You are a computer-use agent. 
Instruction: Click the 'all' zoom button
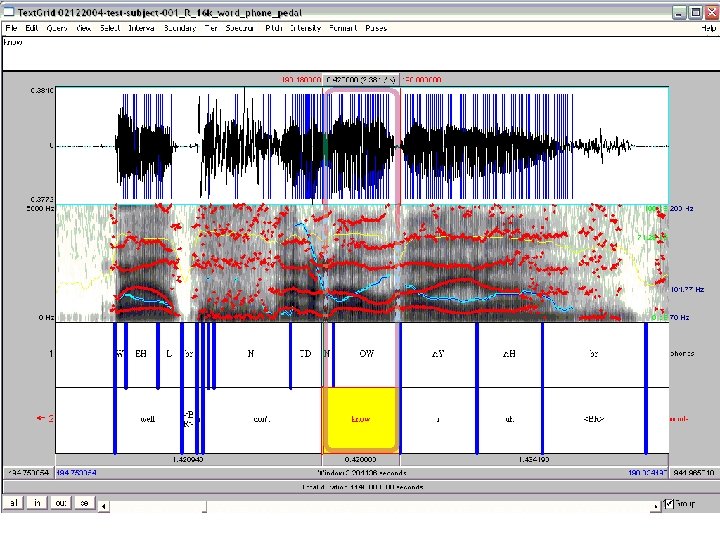pyautogui.click(x=14, y=503)
